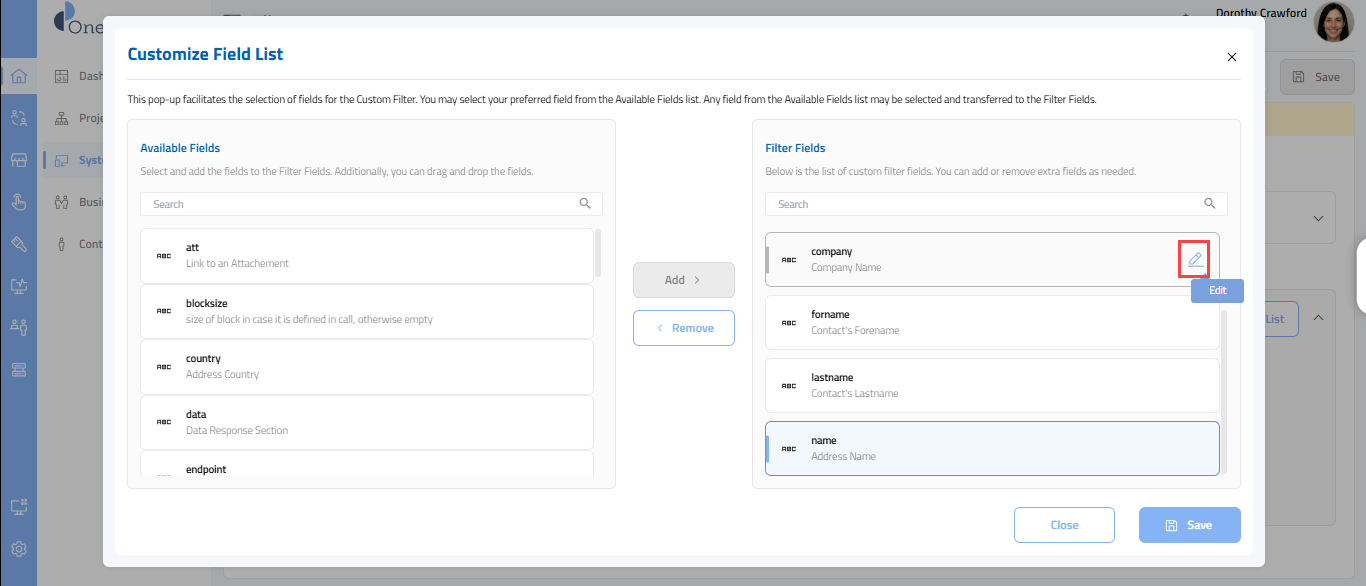Select the att field in Available Fields

(366, 255)
